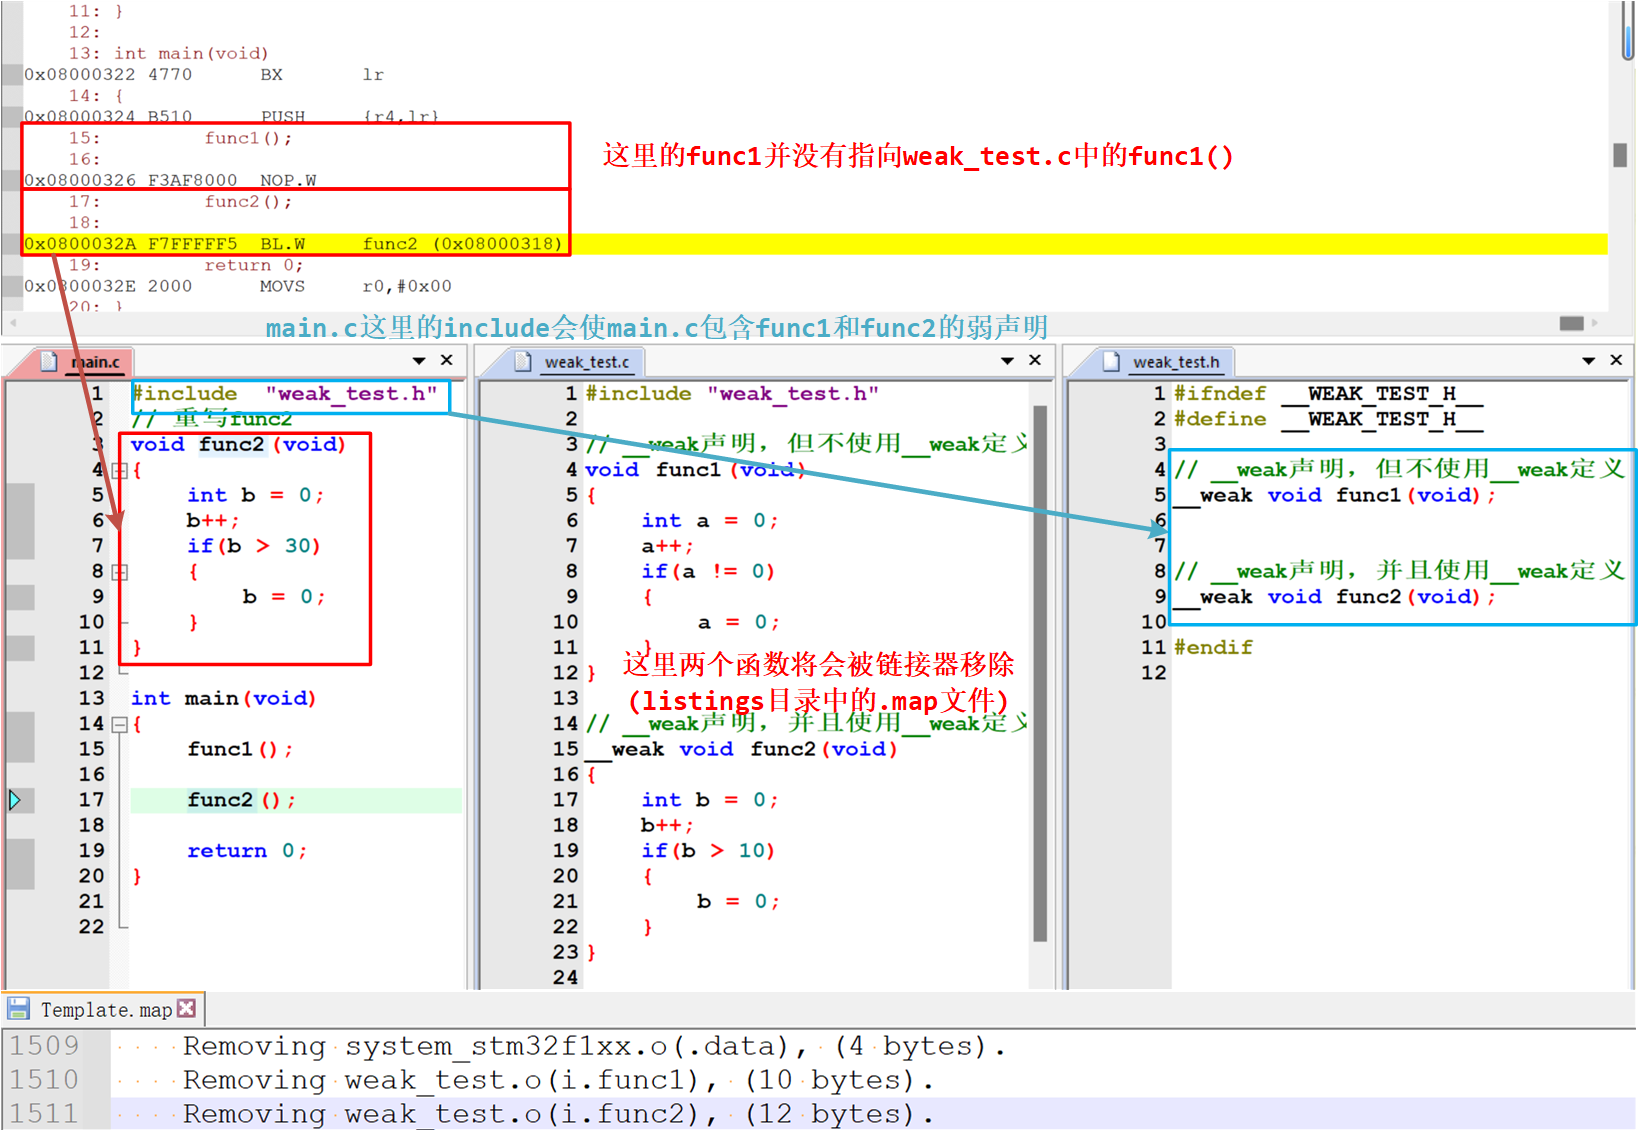Toggle a breakpoint on main.c line 19 gutter
This screenshot has width=1639, height=1131.
click(x=20, y=850)
